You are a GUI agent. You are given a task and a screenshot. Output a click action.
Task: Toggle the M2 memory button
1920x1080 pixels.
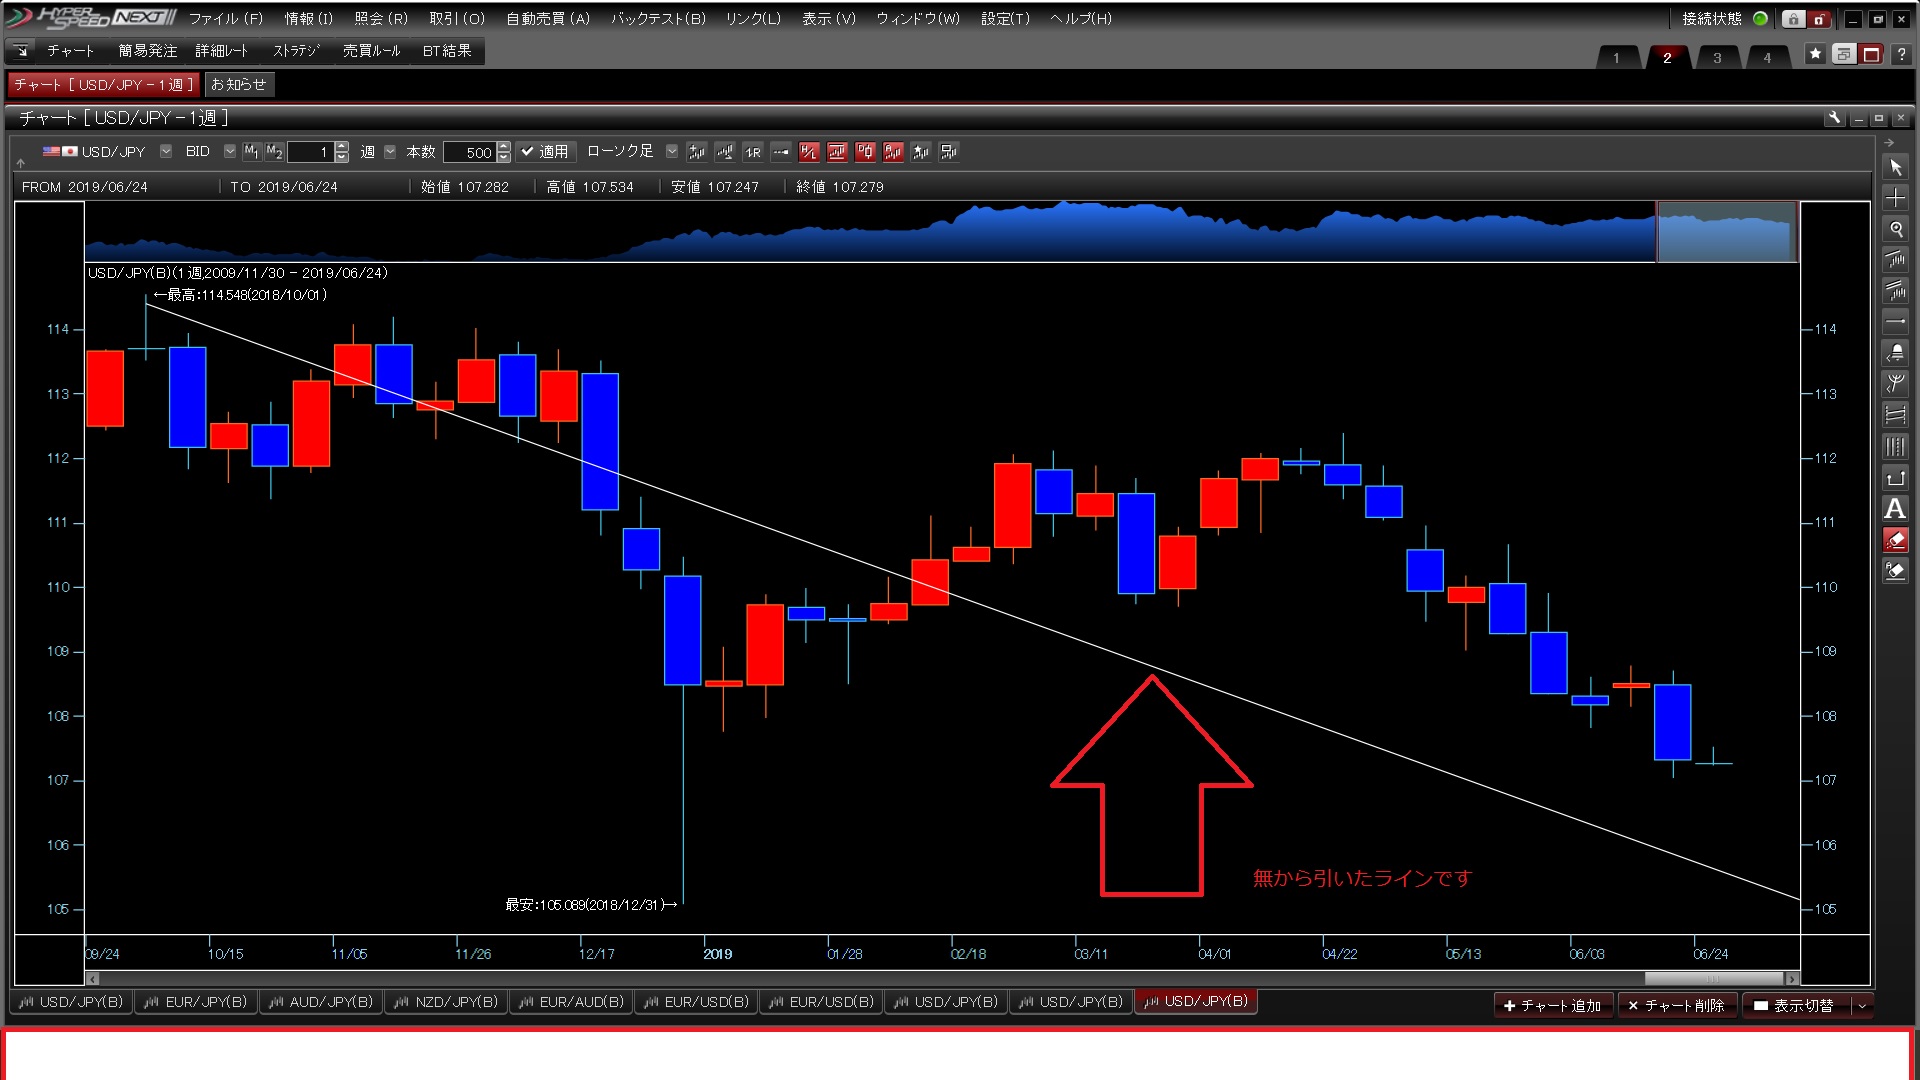tap(274, 152)
